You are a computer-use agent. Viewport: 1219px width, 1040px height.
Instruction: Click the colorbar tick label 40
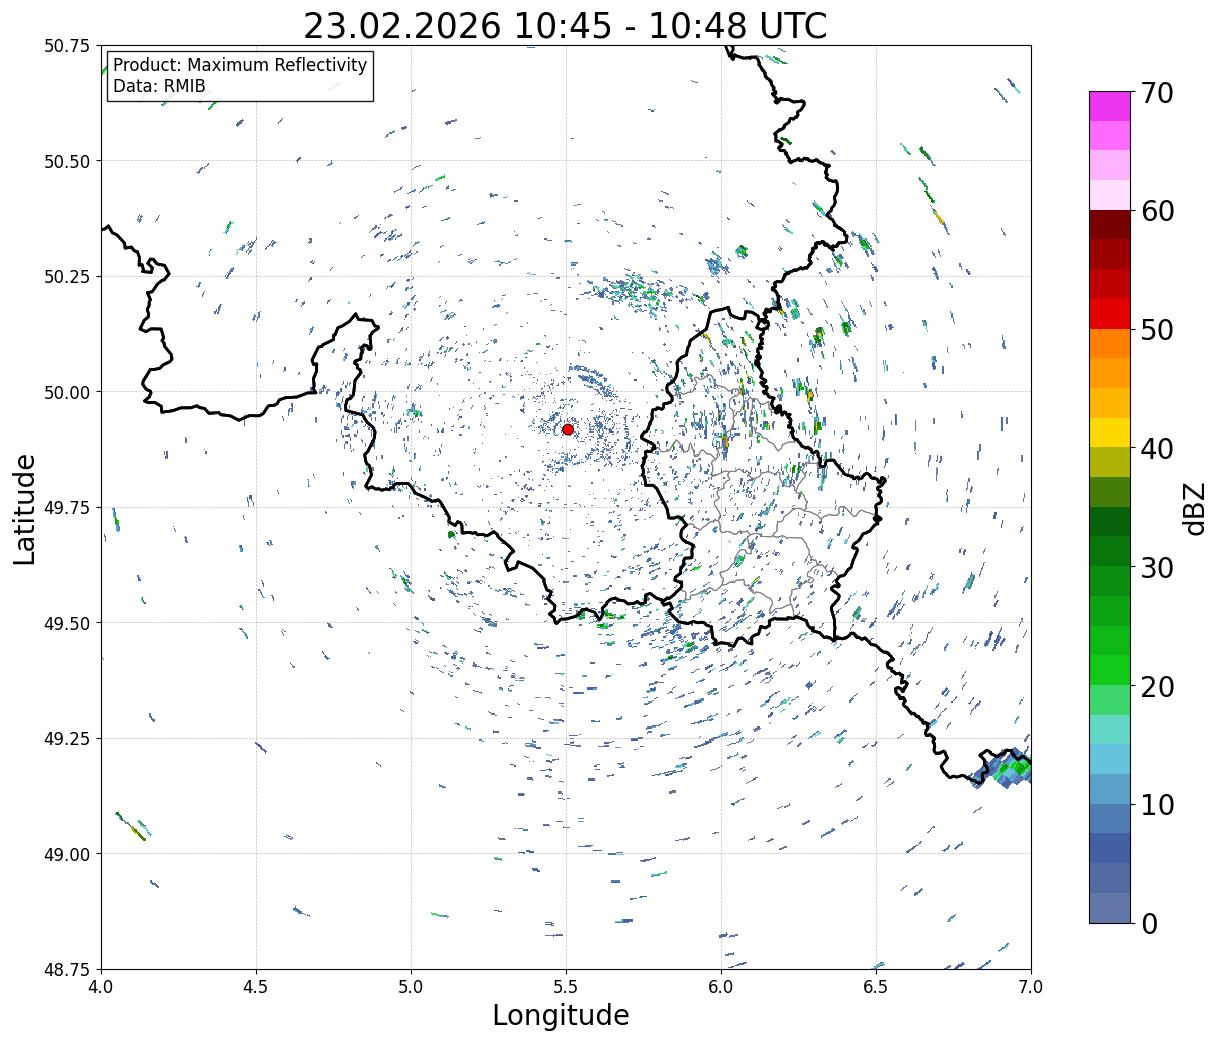[x=1157, y=449]
